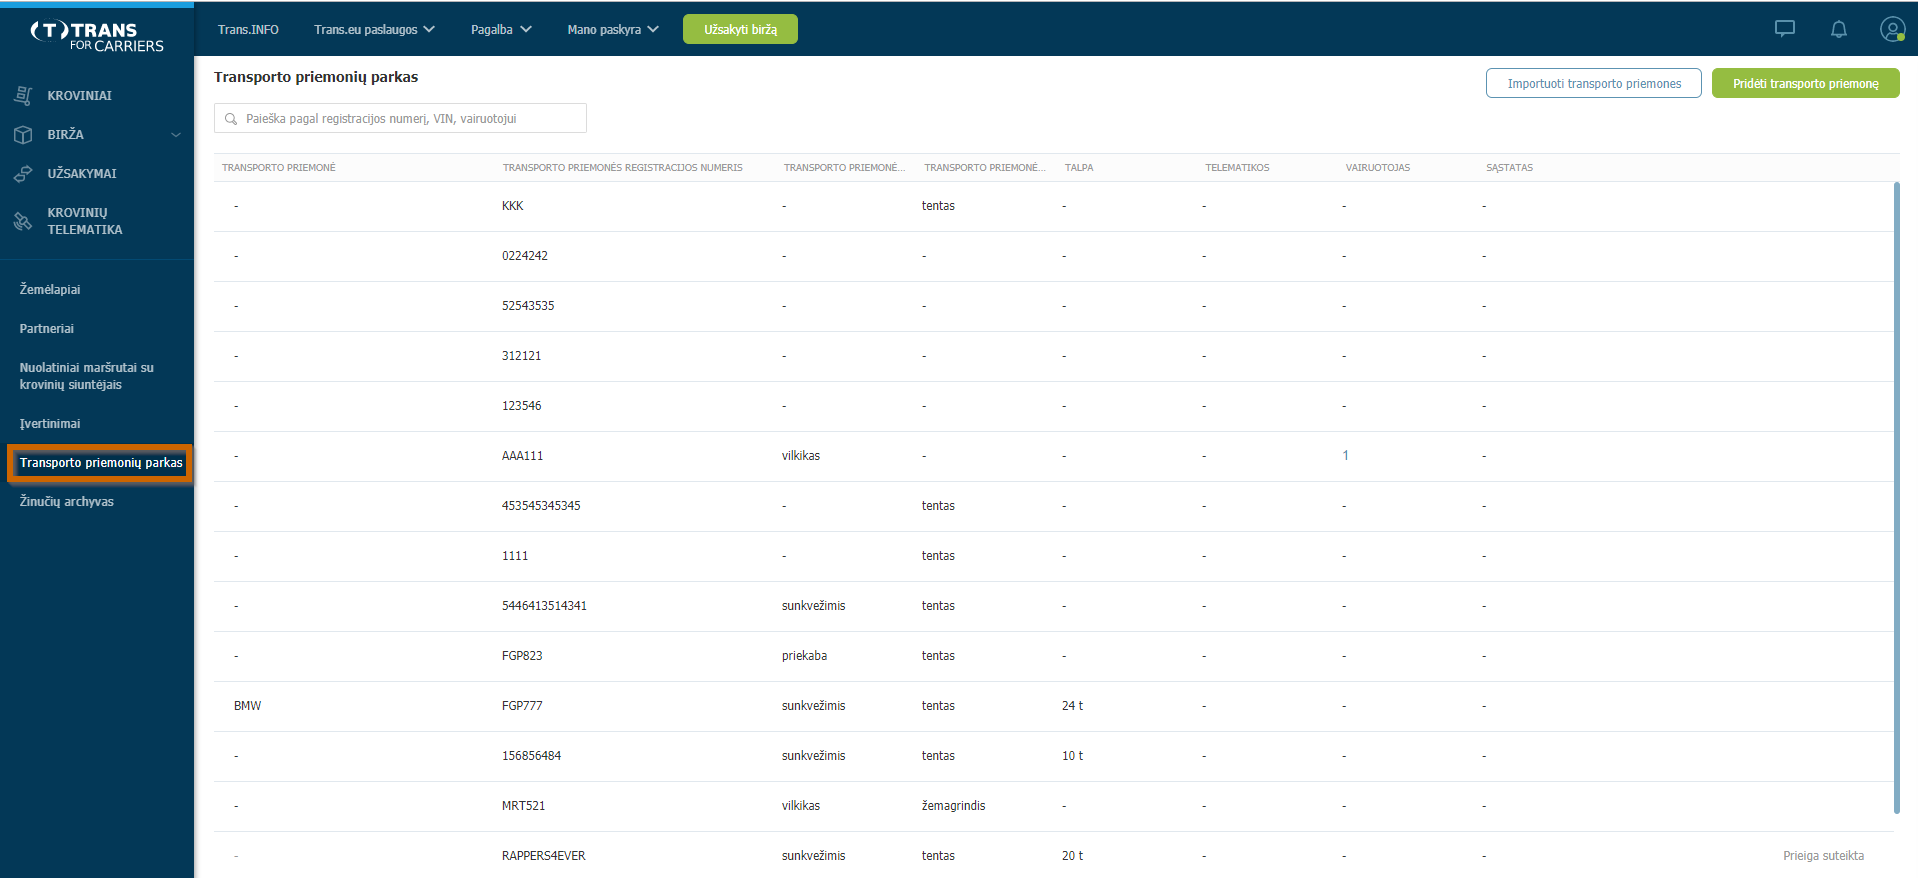This screenshot has height=878, width=1918.
Task: Open the user profile avatar
Action: (x=1892, y=29)
